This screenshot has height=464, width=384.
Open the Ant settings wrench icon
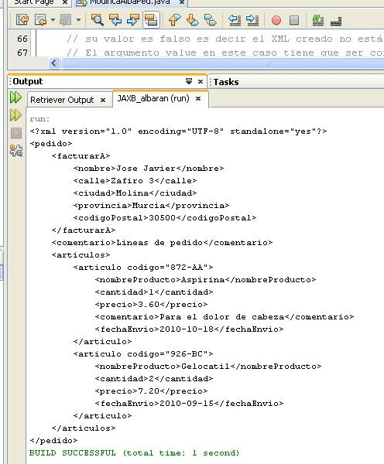pos(16,151)
